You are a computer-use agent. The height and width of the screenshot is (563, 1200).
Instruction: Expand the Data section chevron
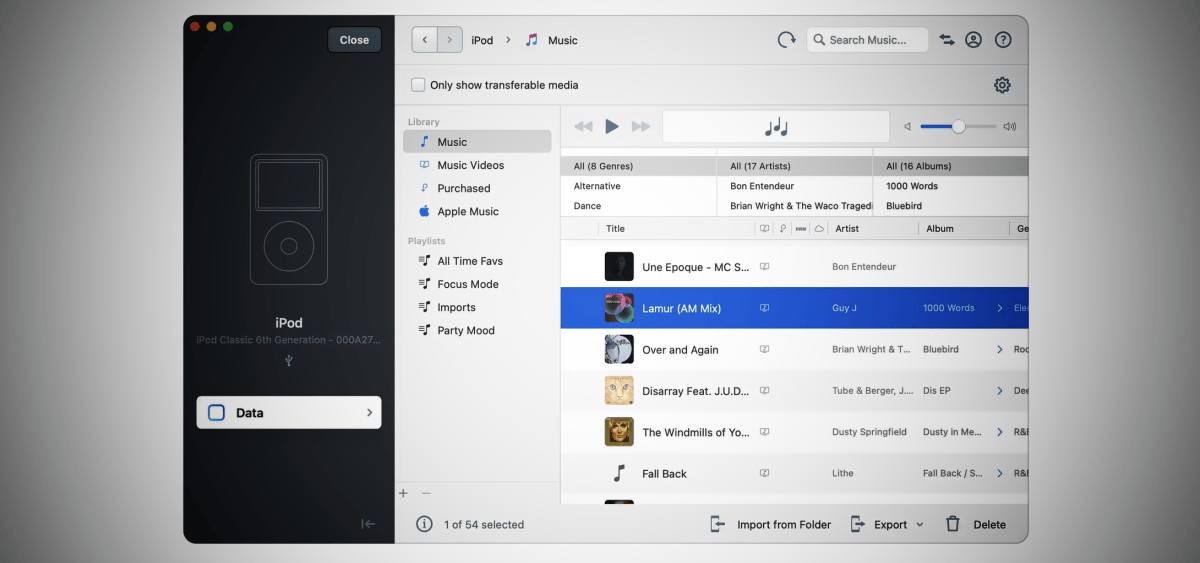coord(369,413)
